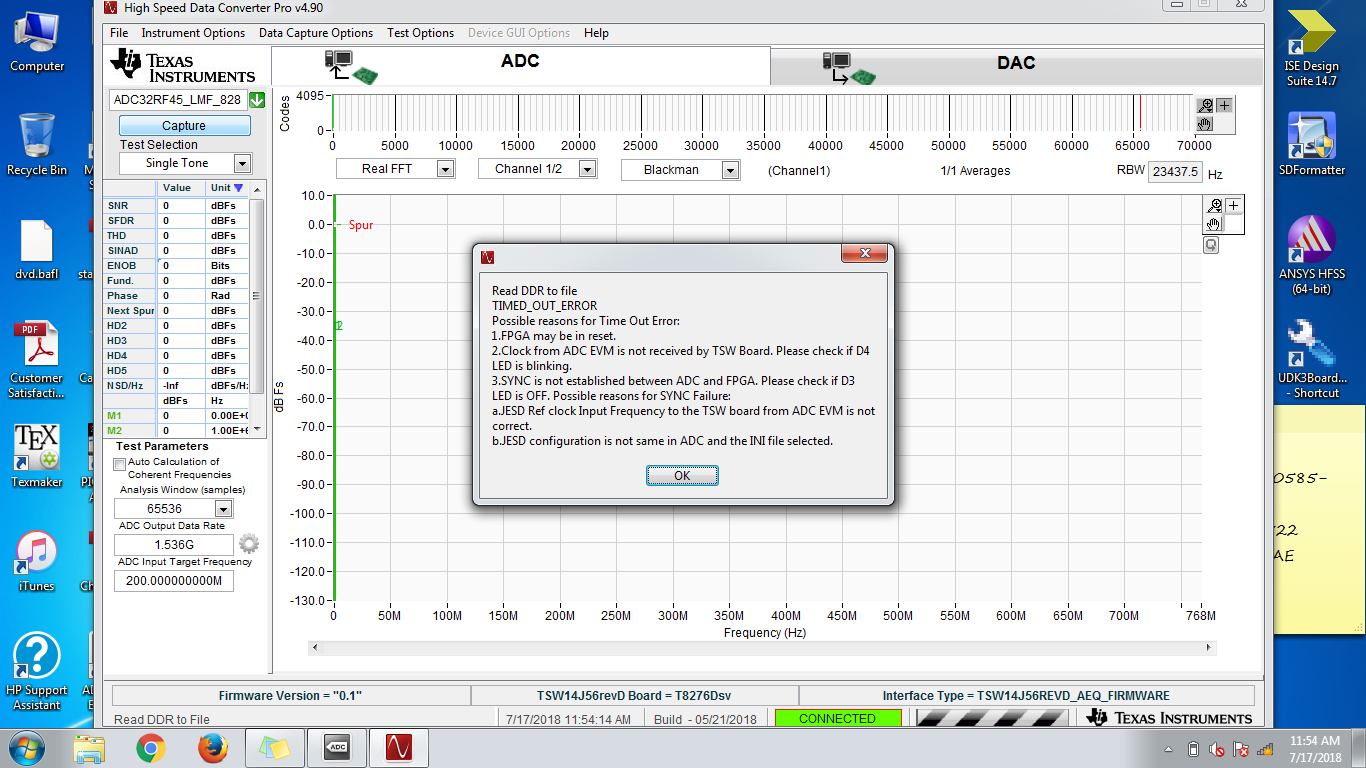
Task: Open the Instrument Options menu
Action: point(193,33)
